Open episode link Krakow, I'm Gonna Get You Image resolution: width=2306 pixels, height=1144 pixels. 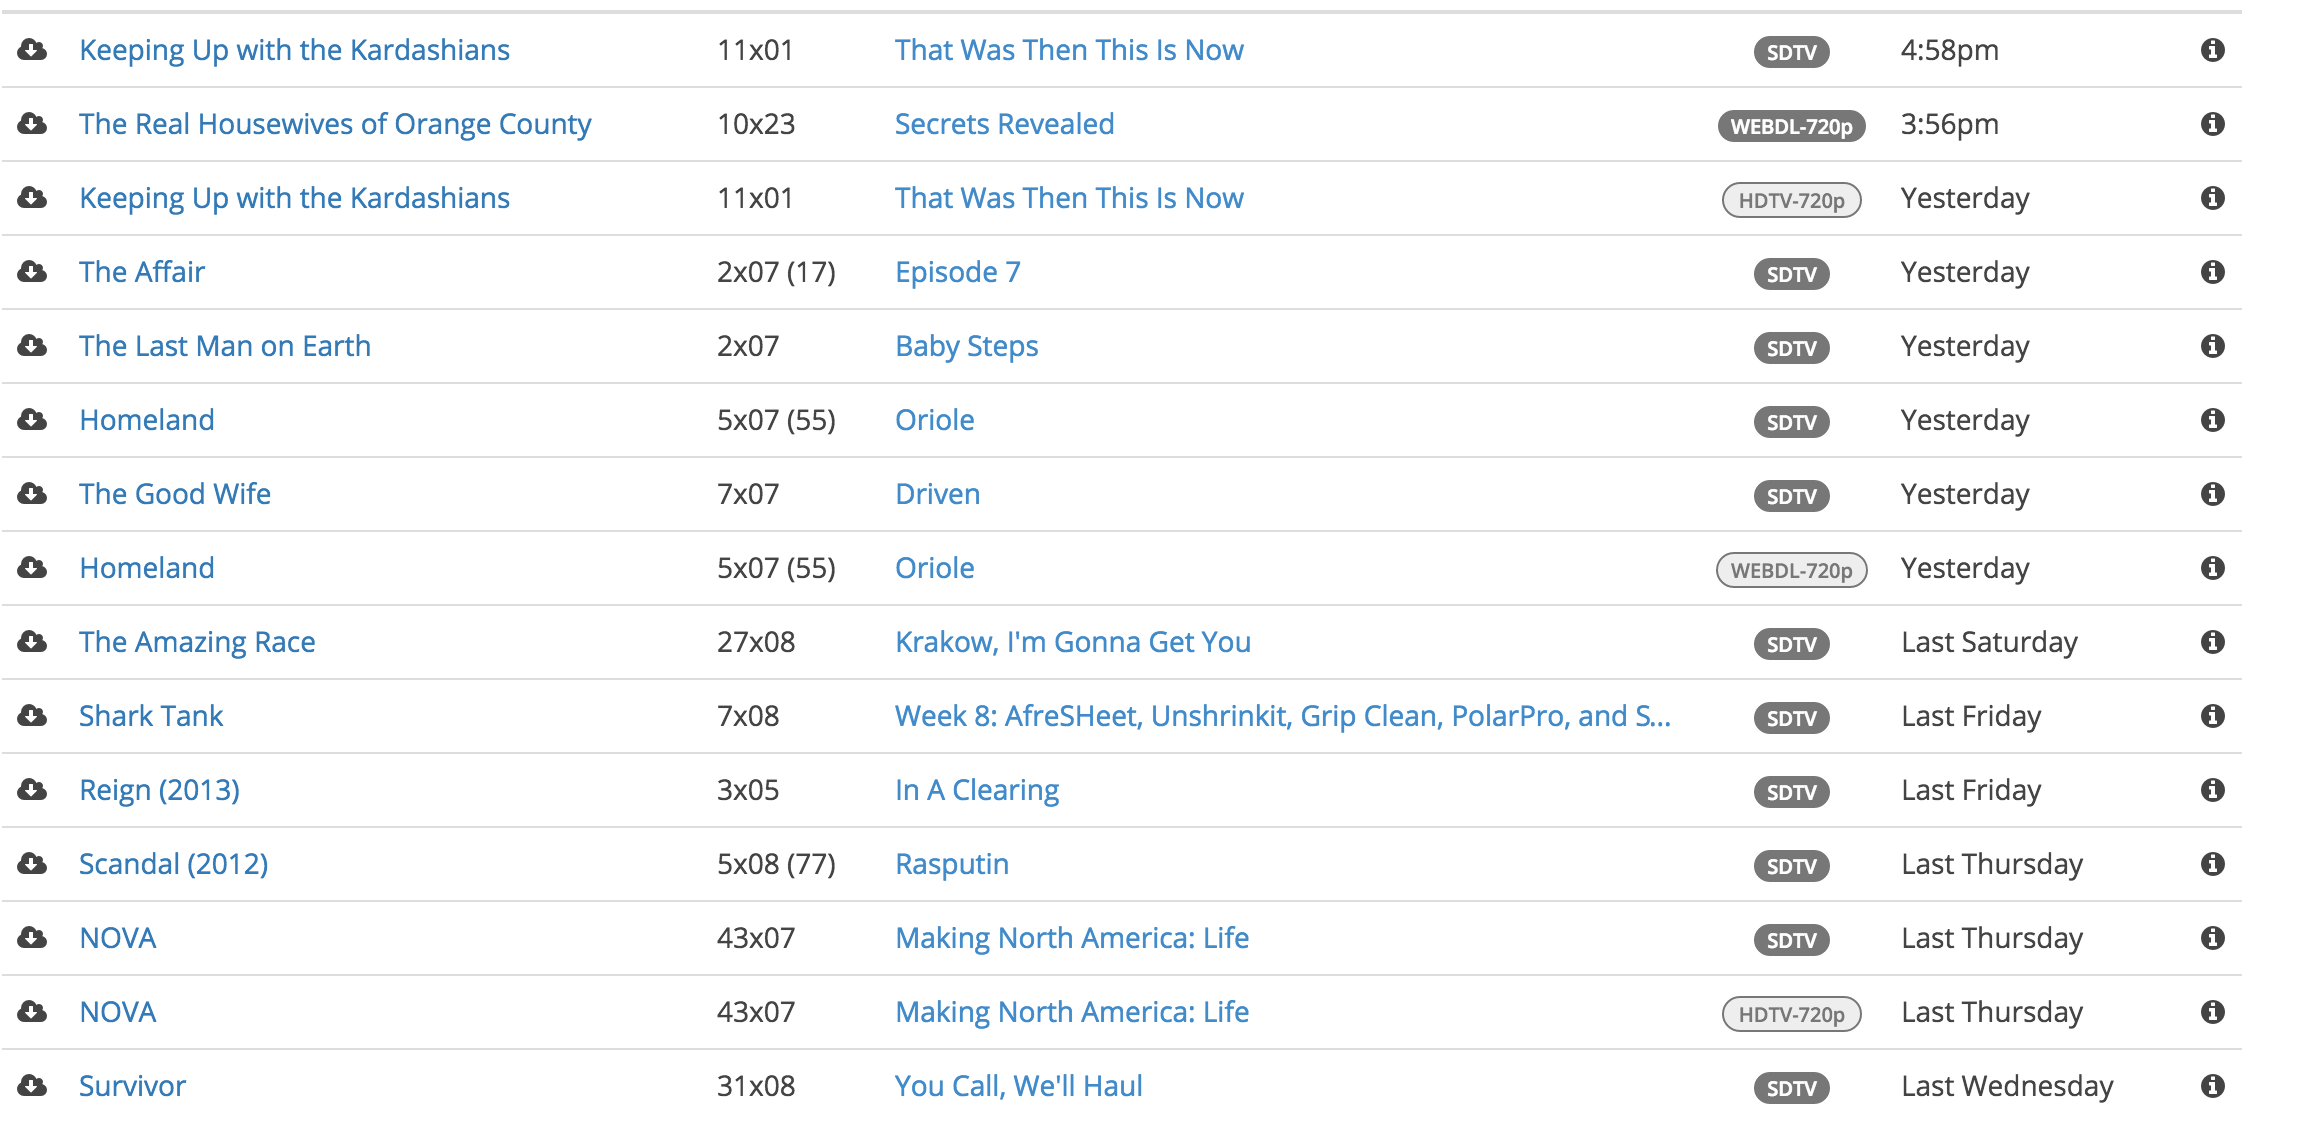coord(1073,642)
